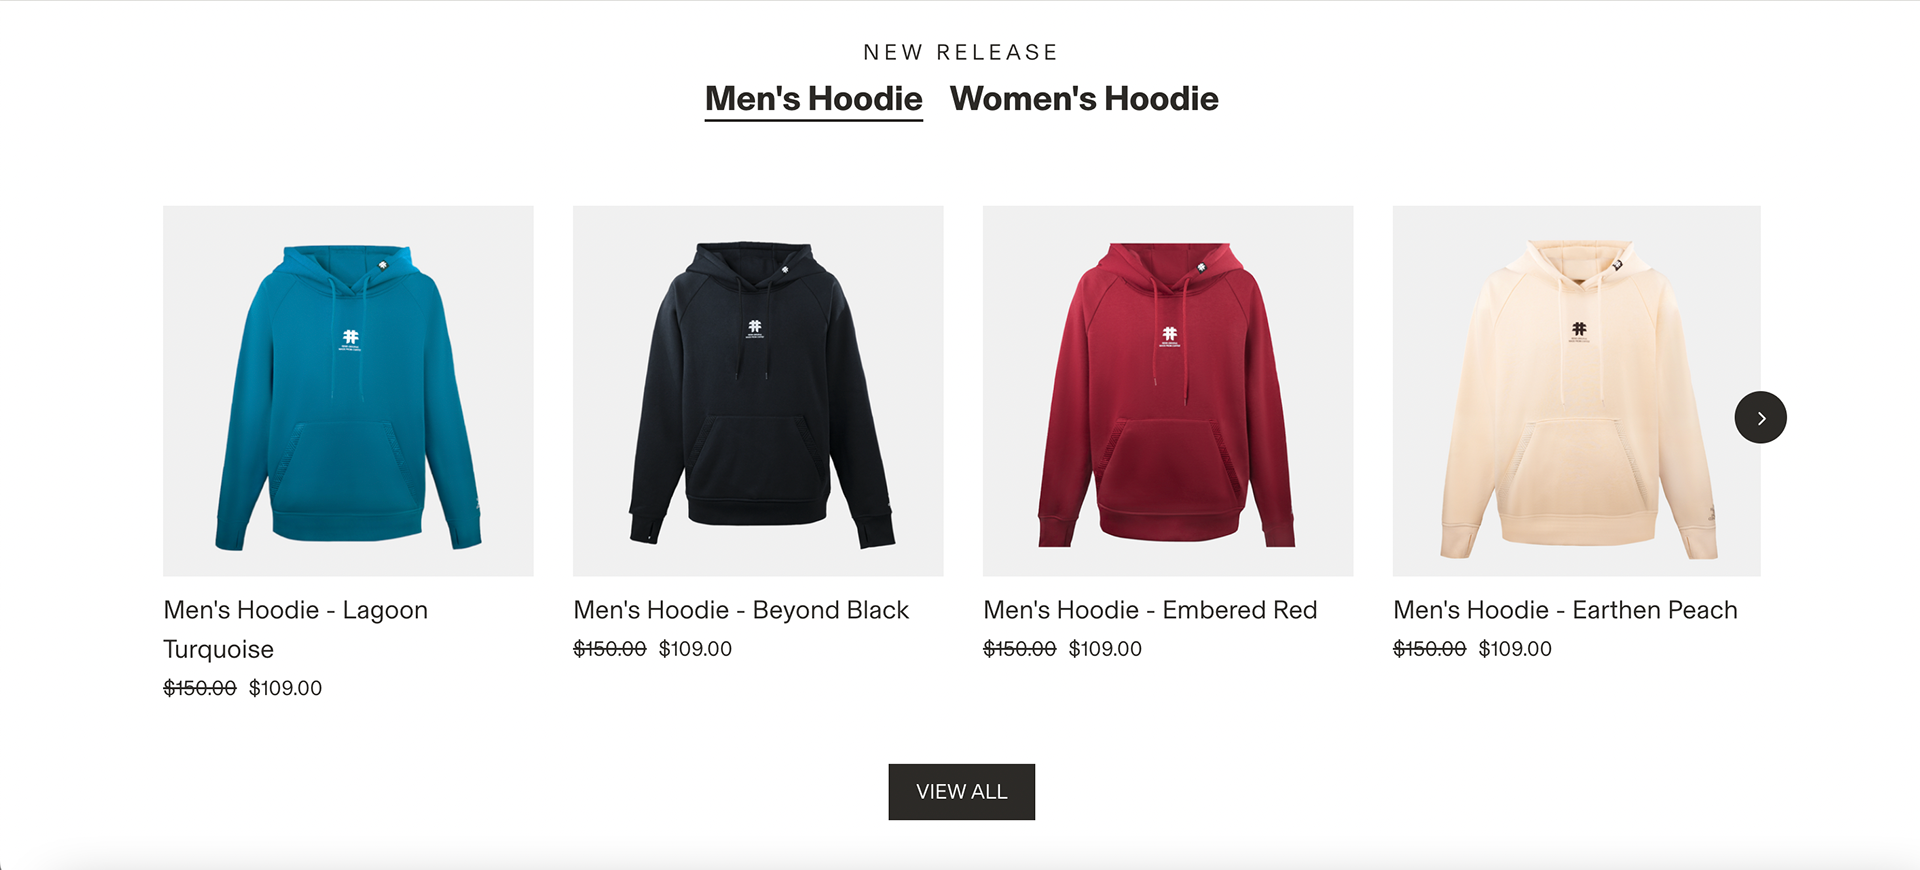Click the next arrow to show more hoodies
The image size is (1920, 870).
1760,417
